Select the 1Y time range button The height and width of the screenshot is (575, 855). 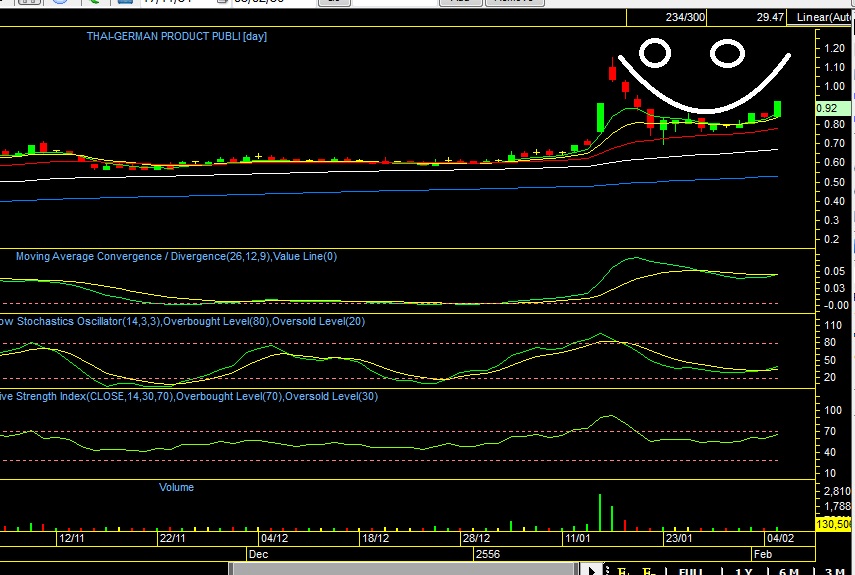743,571
